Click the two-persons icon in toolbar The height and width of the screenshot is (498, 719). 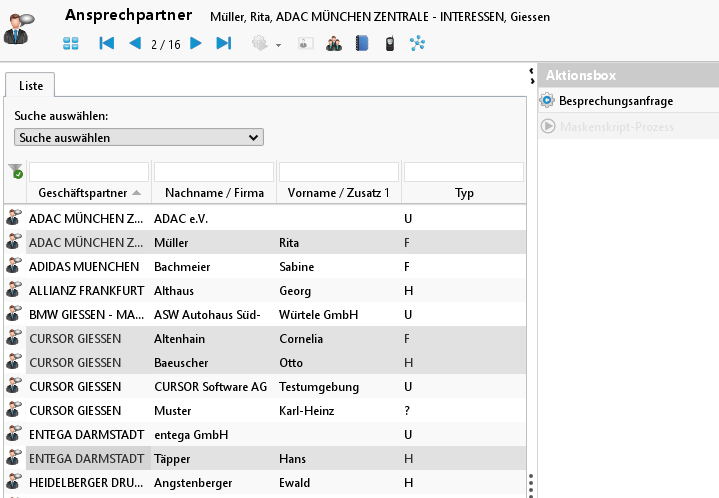334,43
